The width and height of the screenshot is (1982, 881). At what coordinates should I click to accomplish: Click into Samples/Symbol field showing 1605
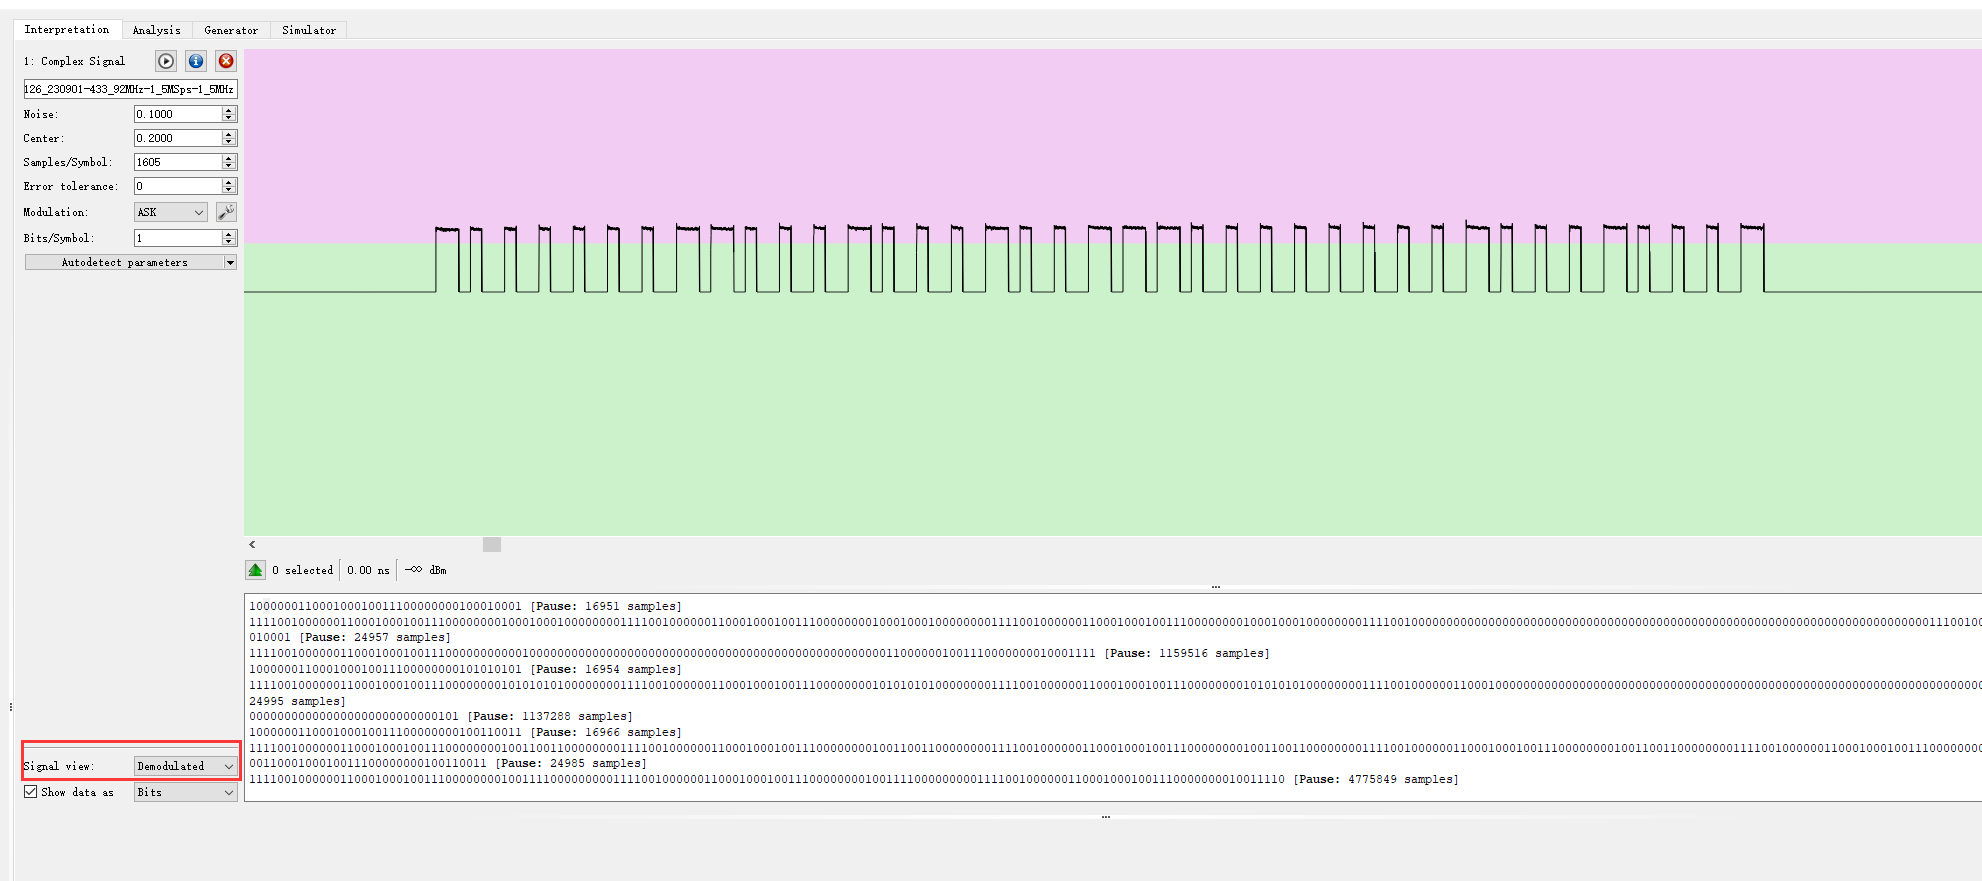178,162
